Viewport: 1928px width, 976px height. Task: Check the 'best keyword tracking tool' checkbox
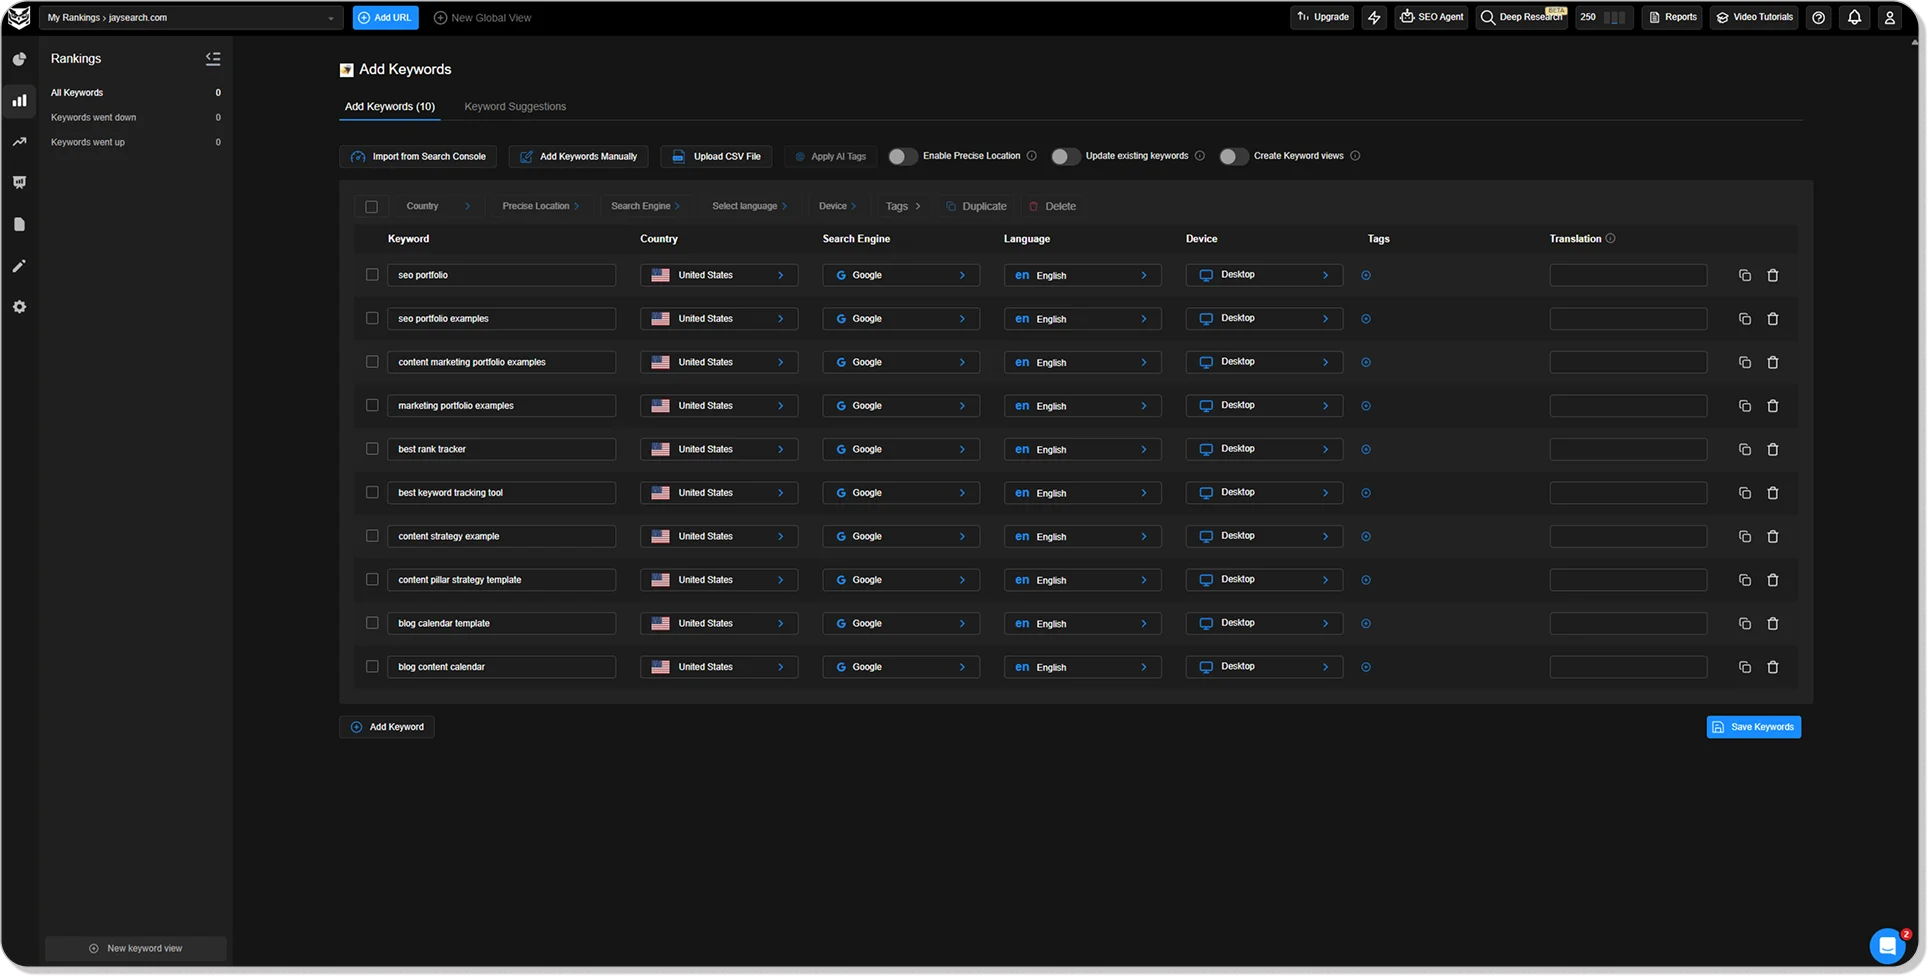pos(372,493)
